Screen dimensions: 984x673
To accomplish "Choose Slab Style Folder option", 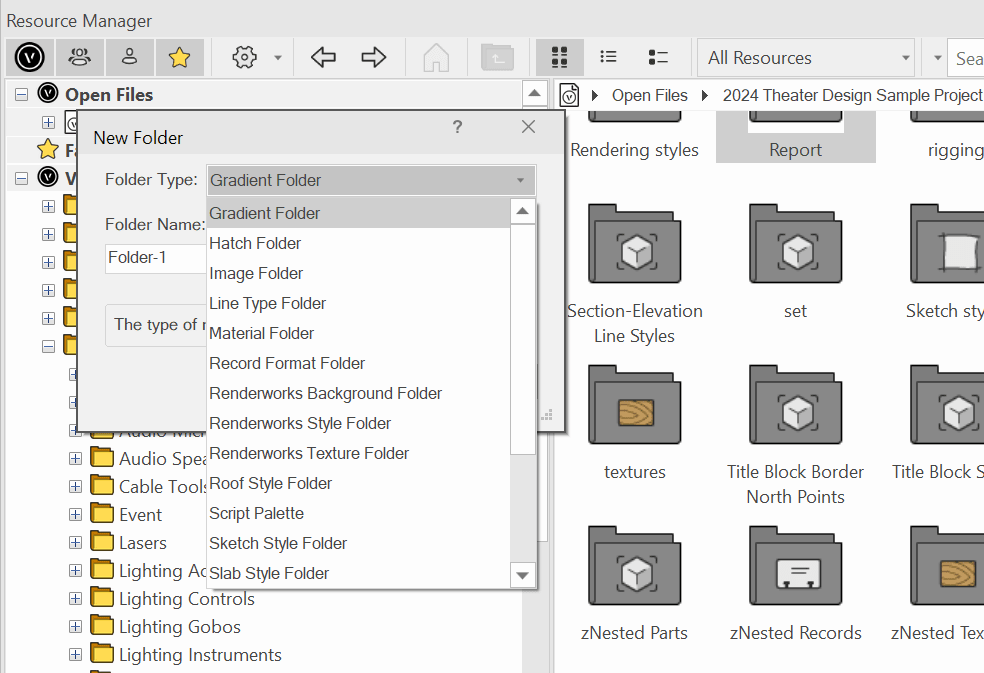I will tap(358, 573).
